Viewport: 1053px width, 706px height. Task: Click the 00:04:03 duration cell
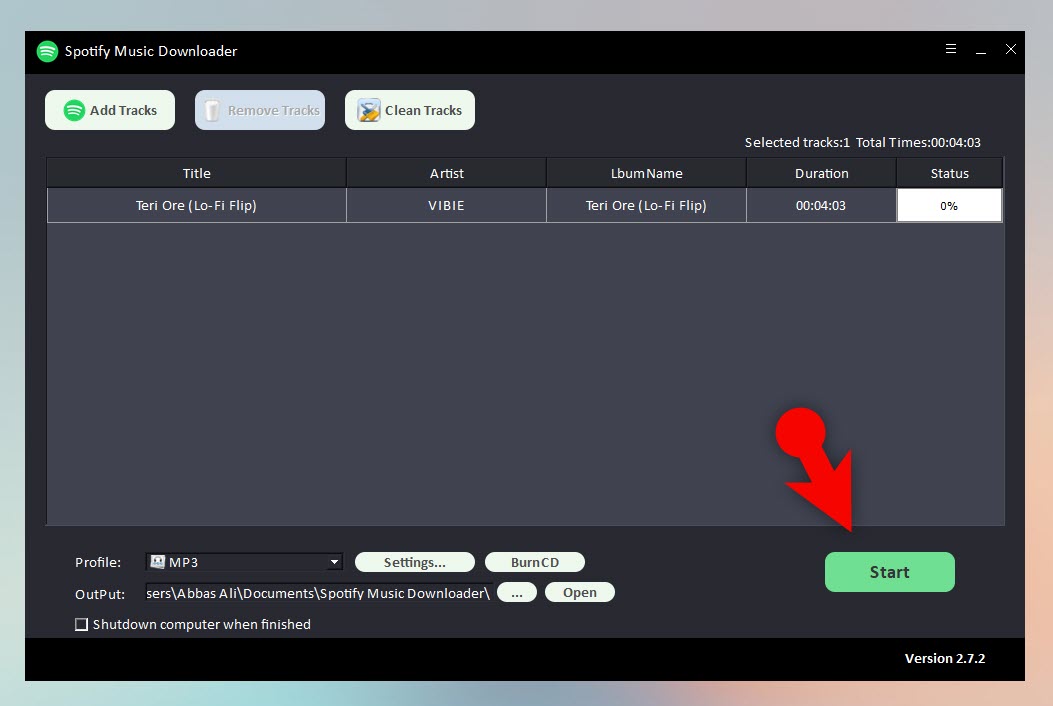point(821,206)
